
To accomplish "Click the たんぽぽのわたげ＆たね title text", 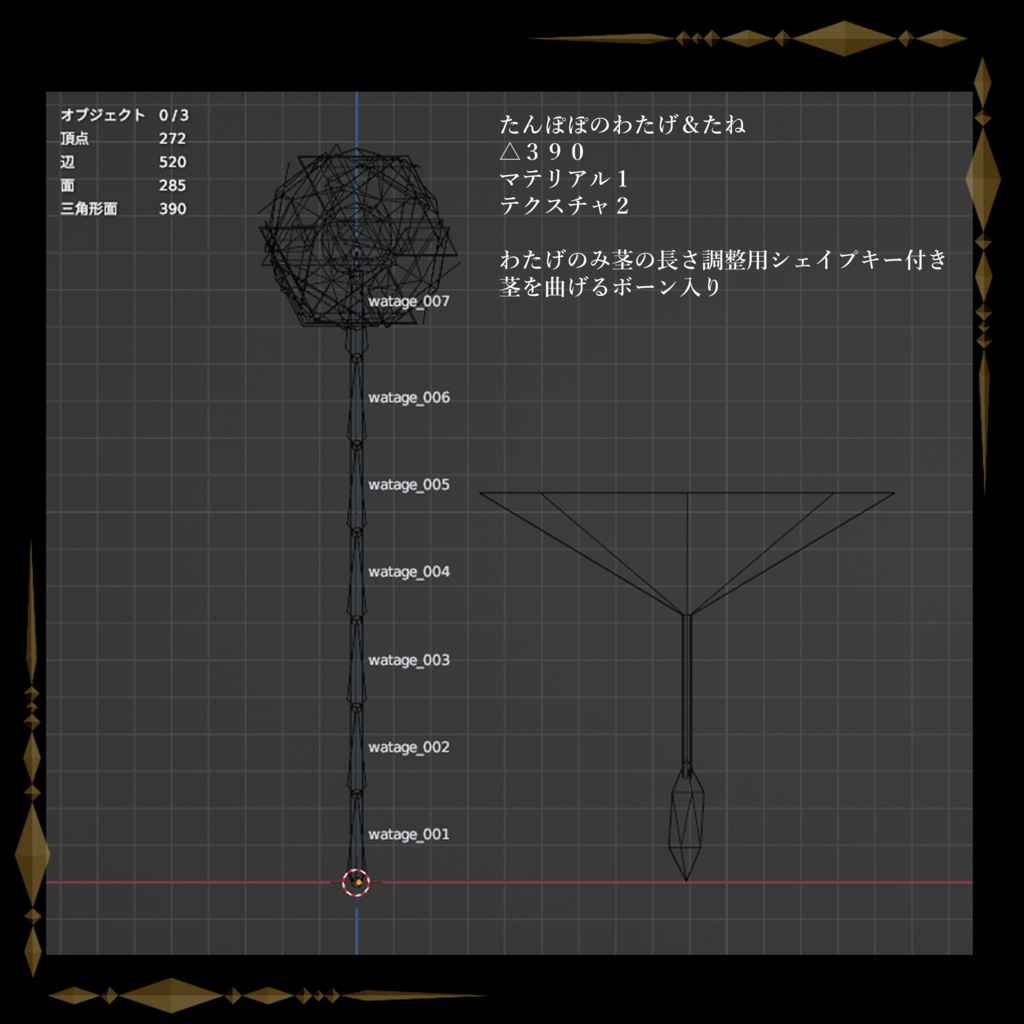I will (622, 125).
